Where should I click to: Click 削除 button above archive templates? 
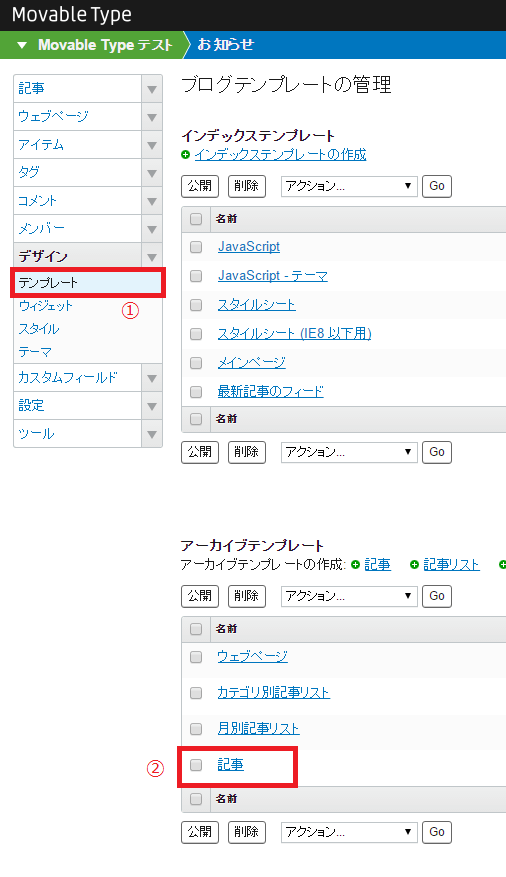pyautogui.click(x=247, y=596)
